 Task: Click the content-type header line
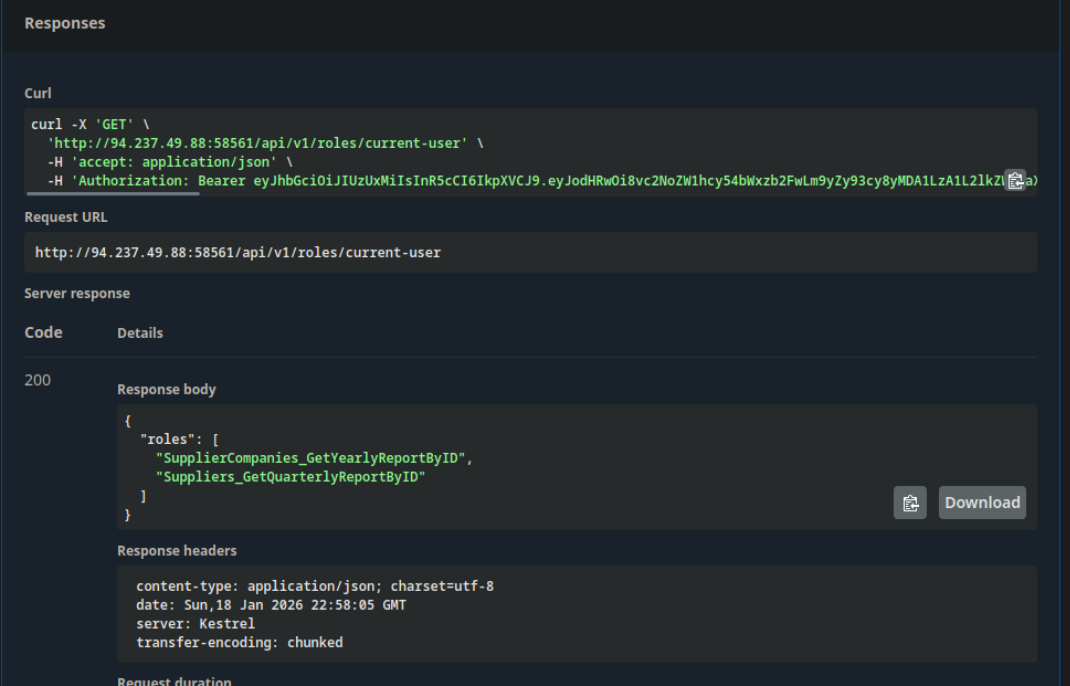[x=315, y=586]
